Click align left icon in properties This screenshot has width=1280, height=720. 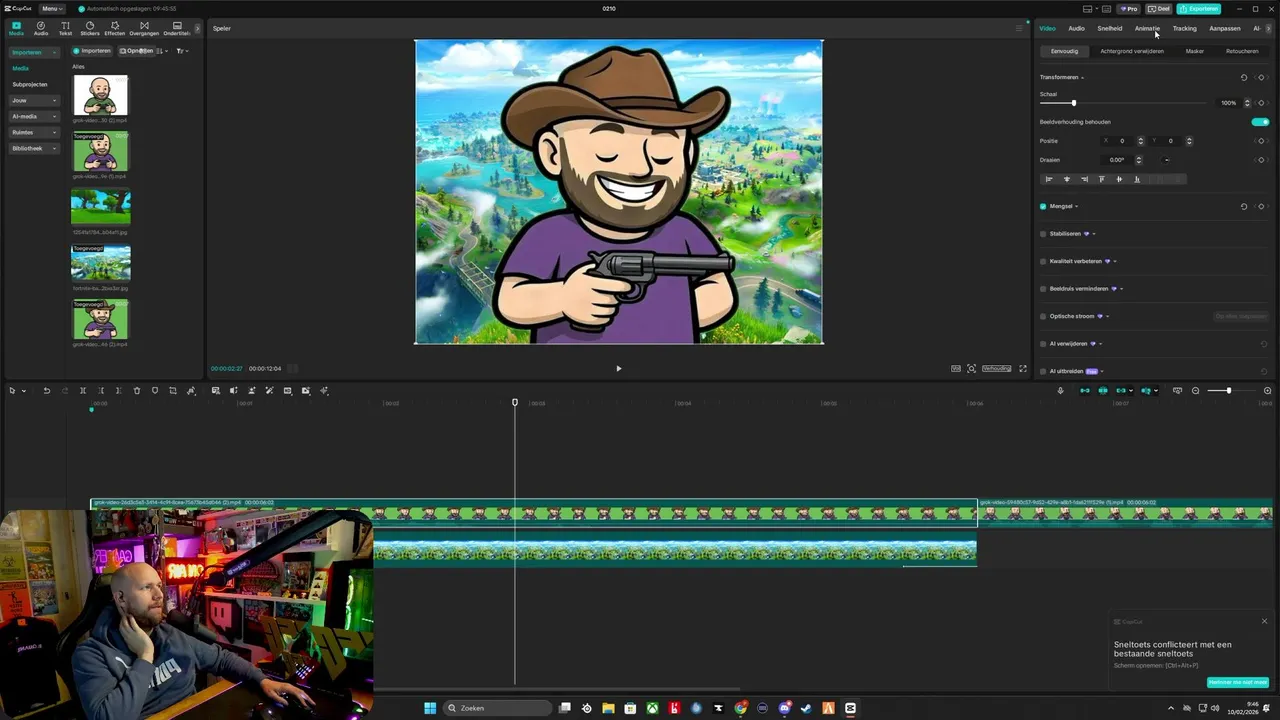click(x=1049, y=179)
